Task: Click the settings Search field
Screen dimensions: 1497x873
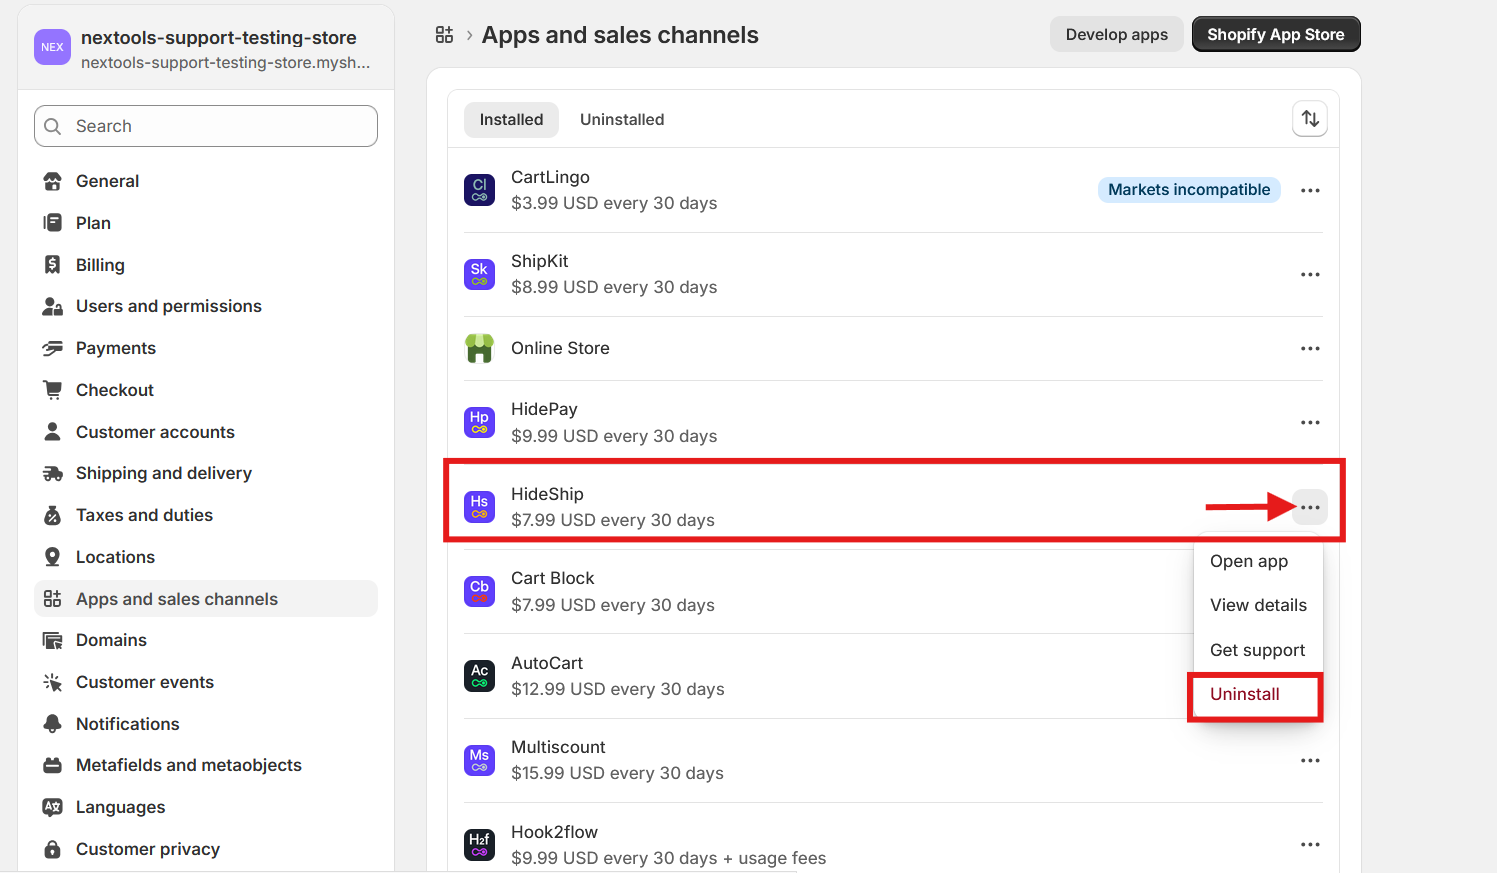Action: (x=206, y=126)
